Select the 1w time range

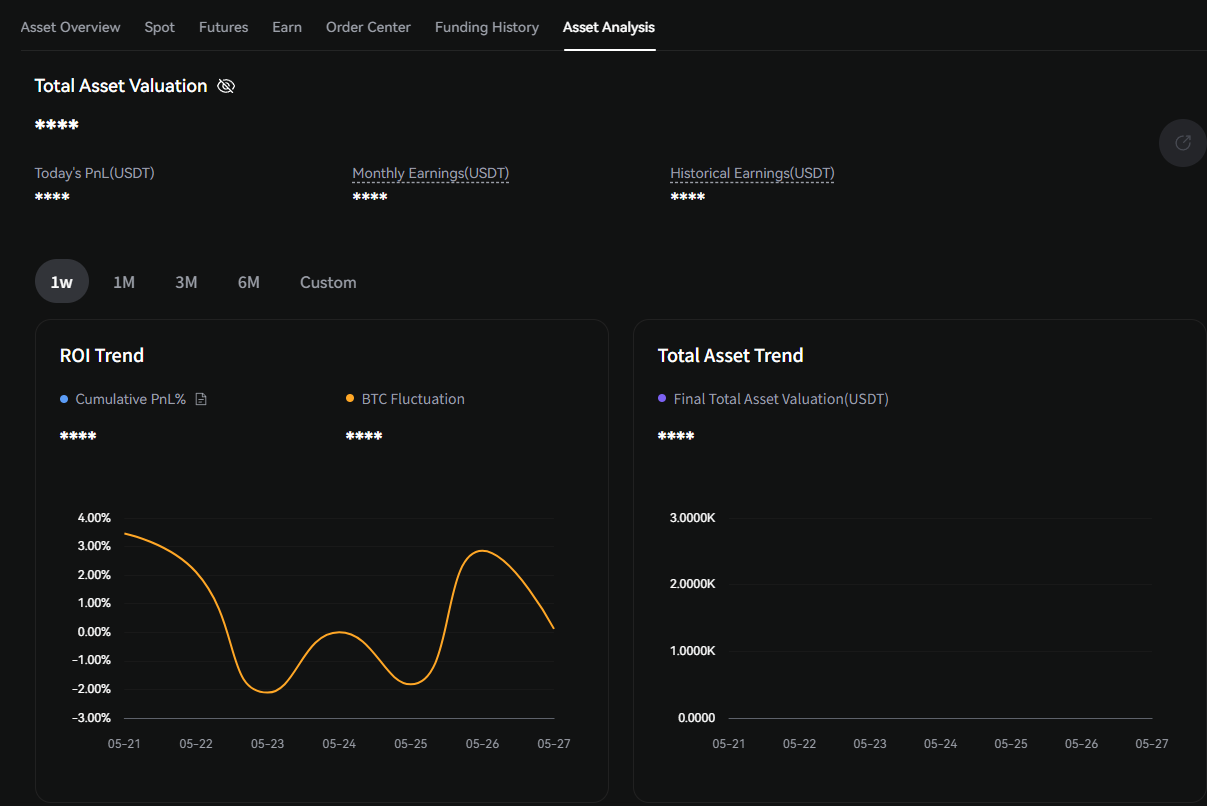point(62,282)
